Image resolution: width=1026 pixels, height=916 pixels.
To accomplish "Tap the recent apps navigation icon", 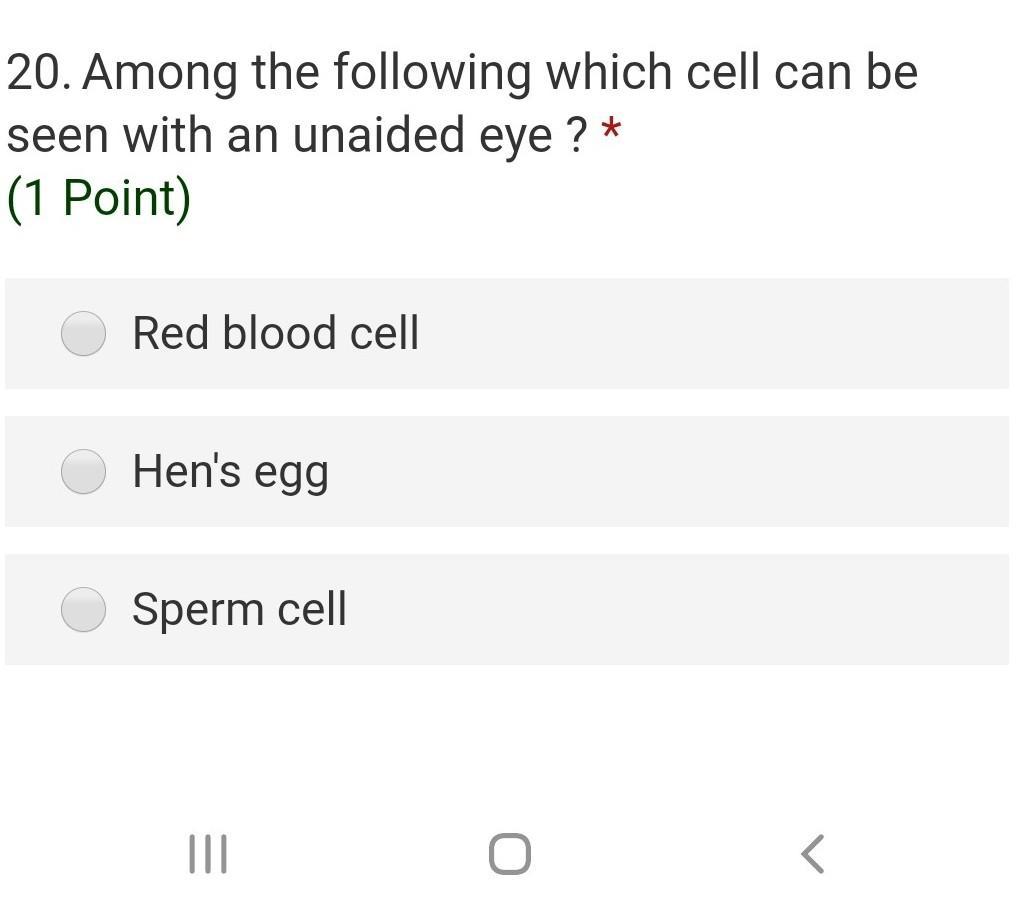I will (x=208, y=854).
